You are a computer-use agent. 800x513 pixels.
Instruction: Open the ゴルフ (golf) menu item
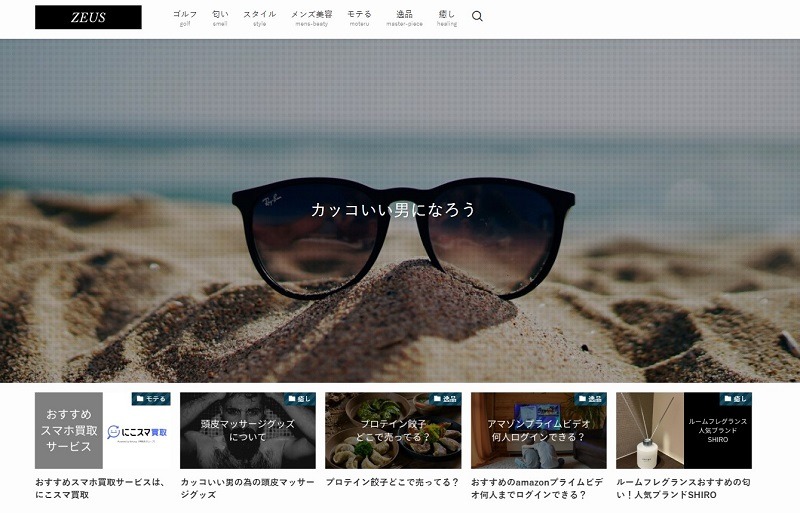pos(185,17)
